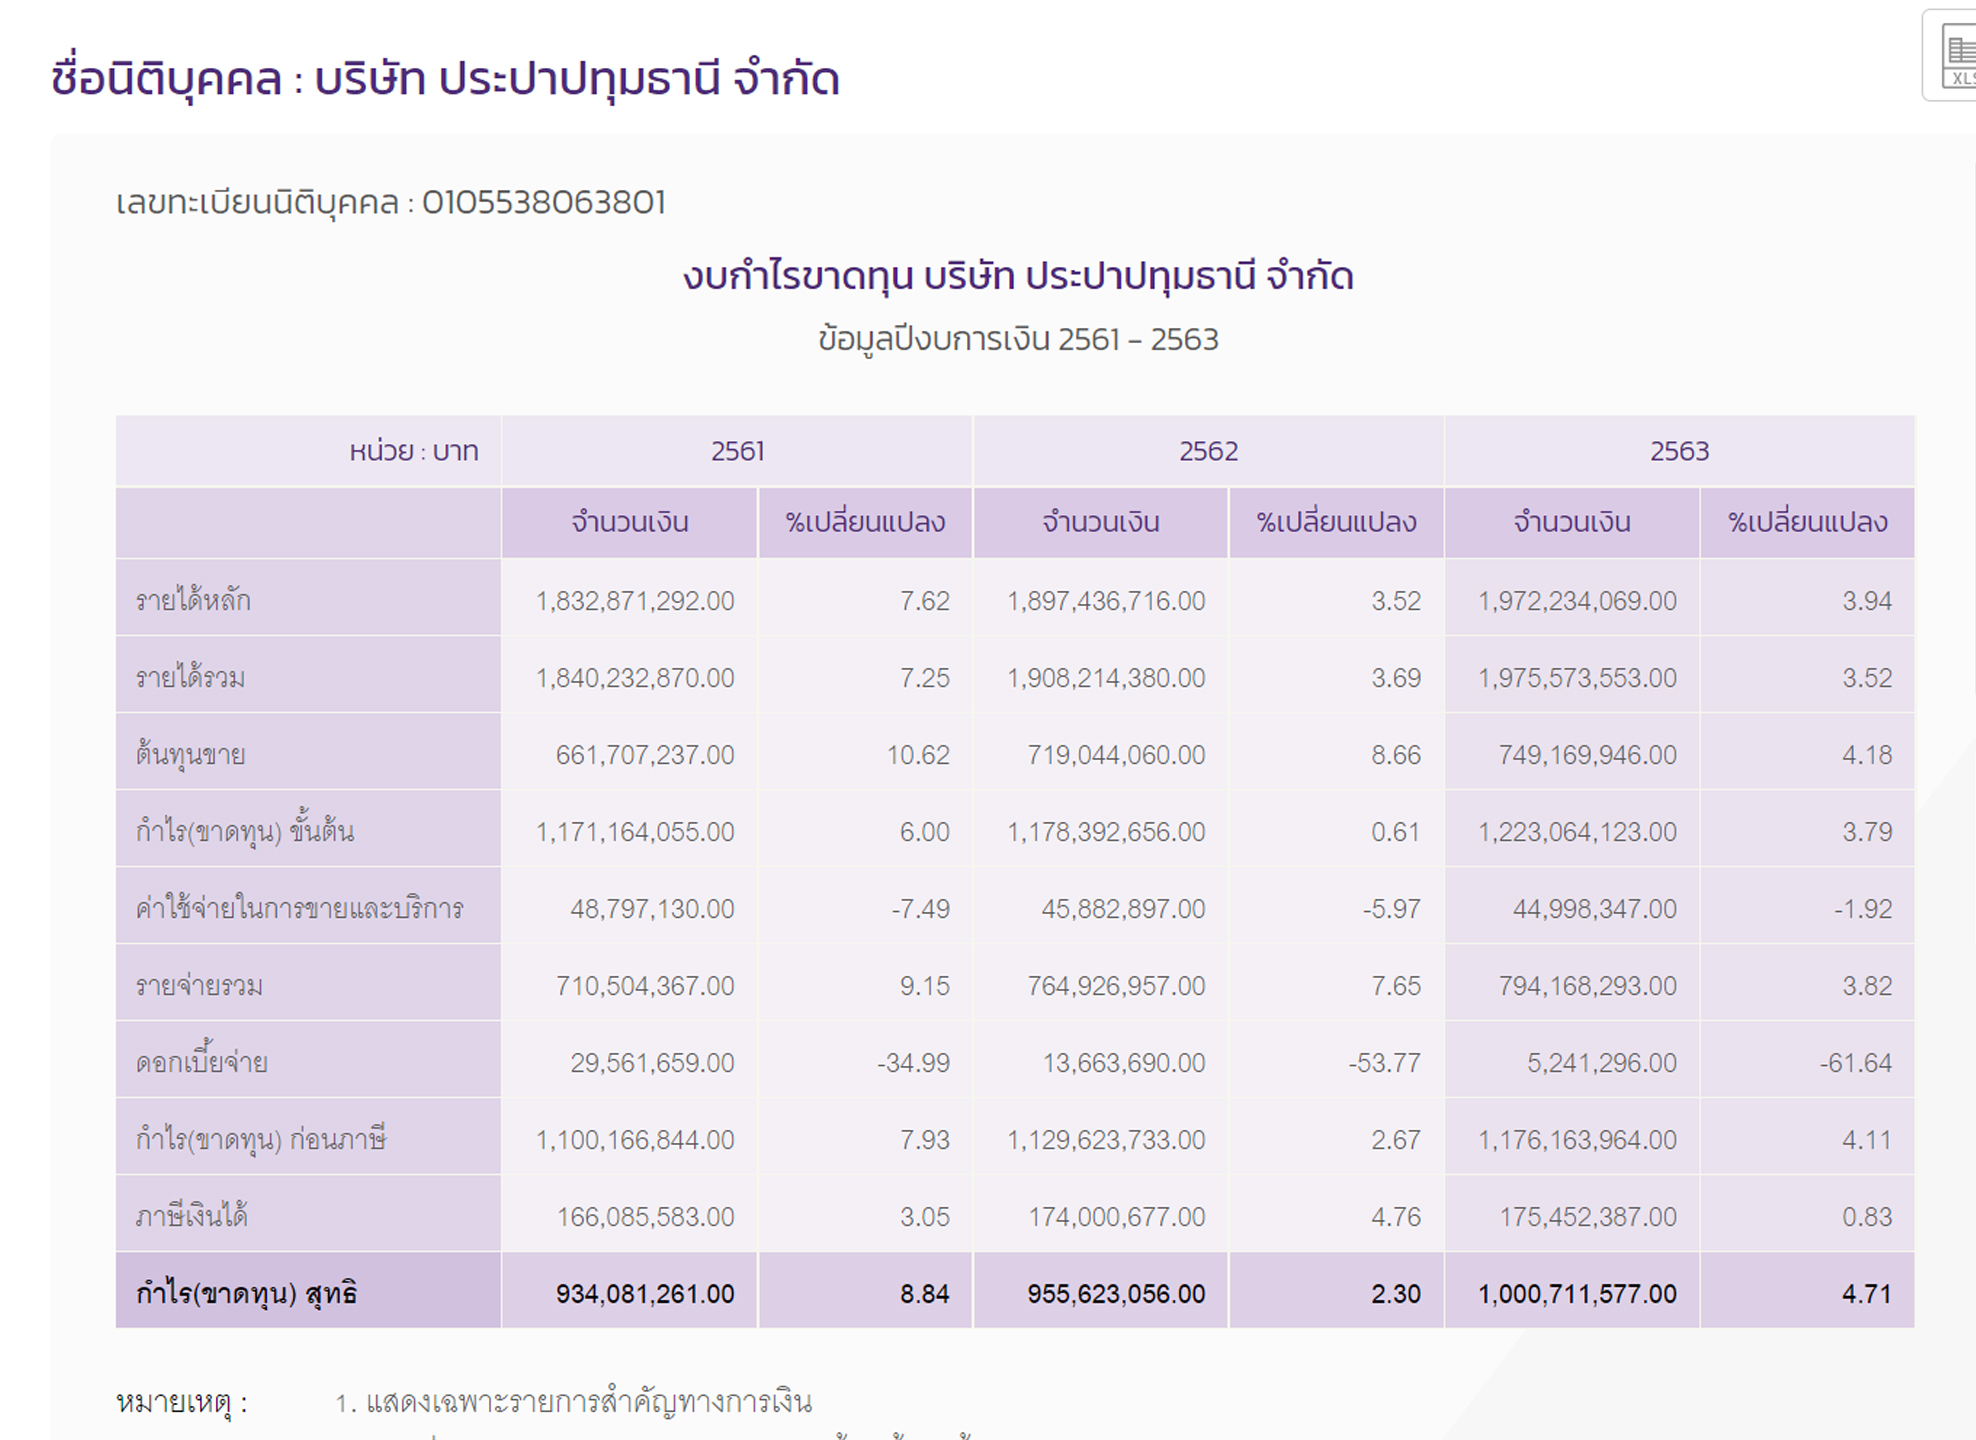
Task: Click the 2563 gross profit amount 1,223,064,123.00
Action: click(1577, 832)
